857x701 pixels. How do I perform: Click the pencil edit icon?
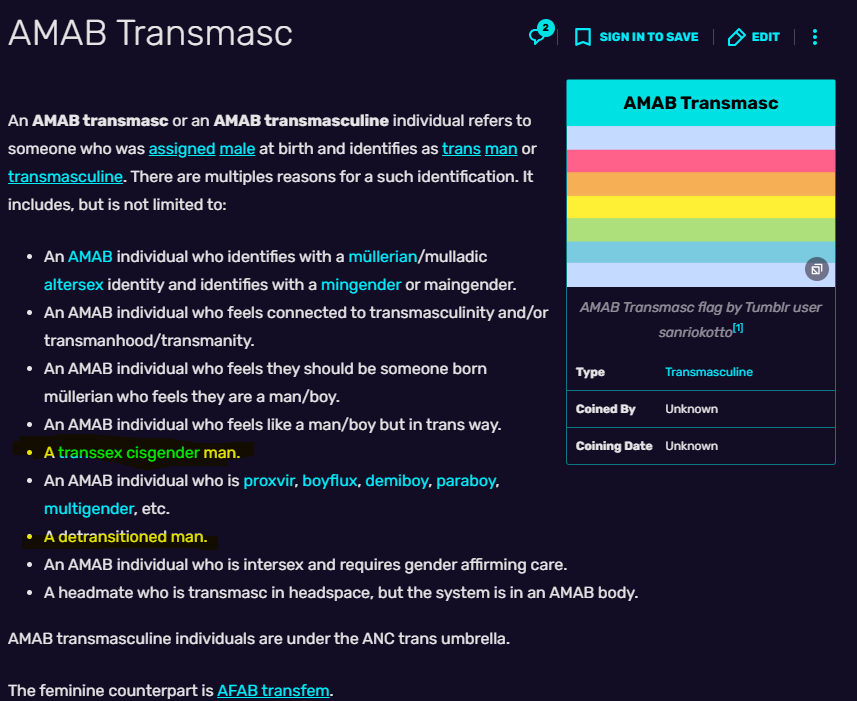pyautogui.click(x=737, y=37)
